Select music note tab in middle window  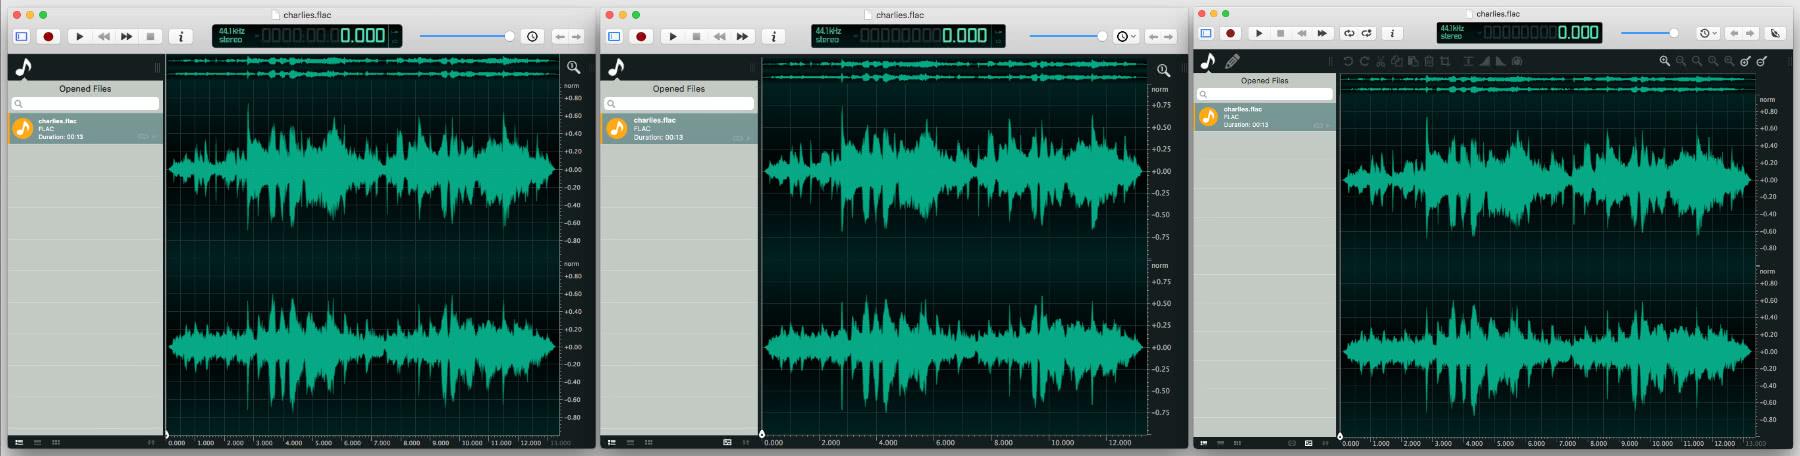(616, 67)
